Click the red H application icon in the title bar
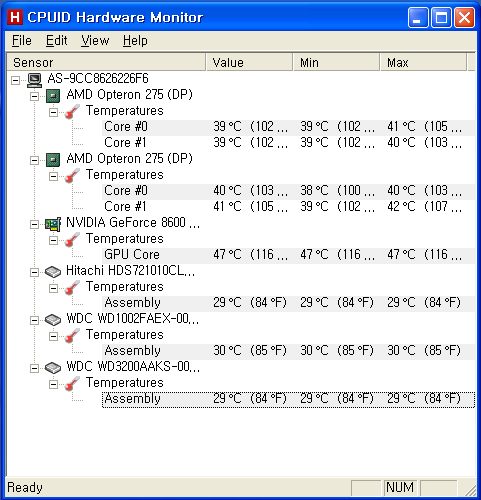Screen dimensions: 481x500 pyautogui.click(x=15, y=17)
